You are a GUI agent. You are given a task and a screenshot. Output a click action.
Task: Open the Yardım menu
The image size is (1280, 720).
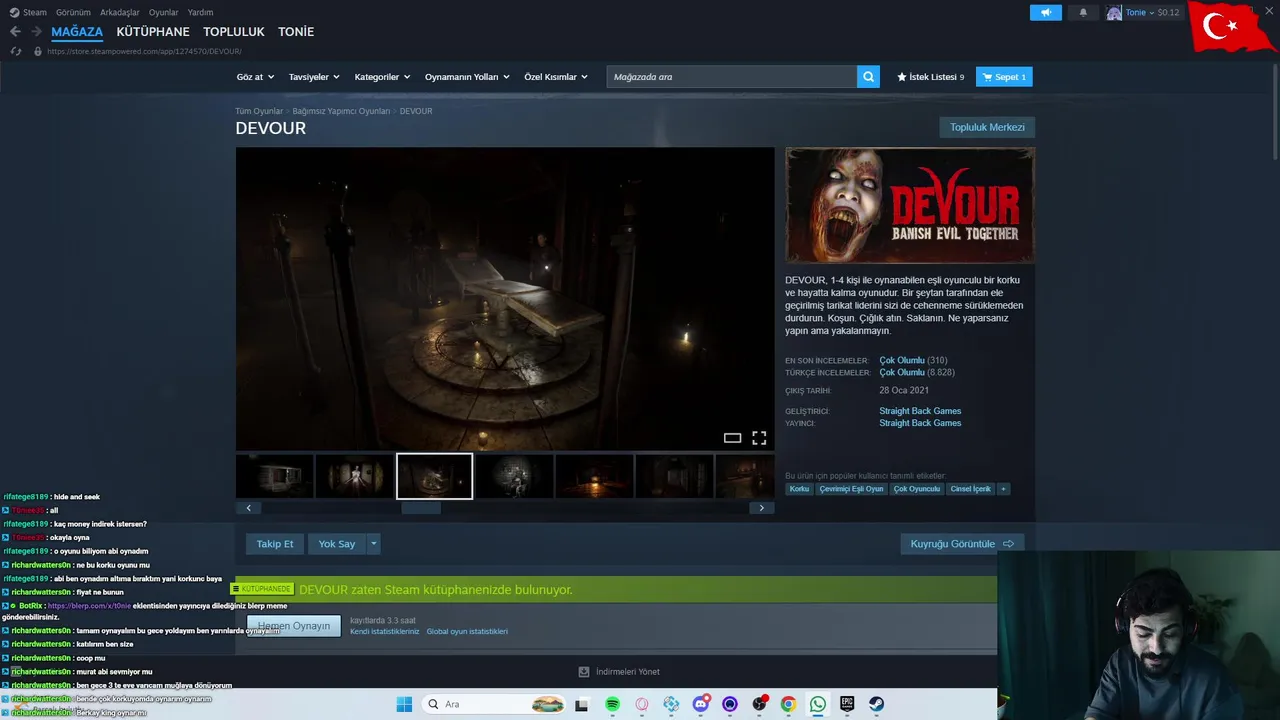(x=200, y=12)
